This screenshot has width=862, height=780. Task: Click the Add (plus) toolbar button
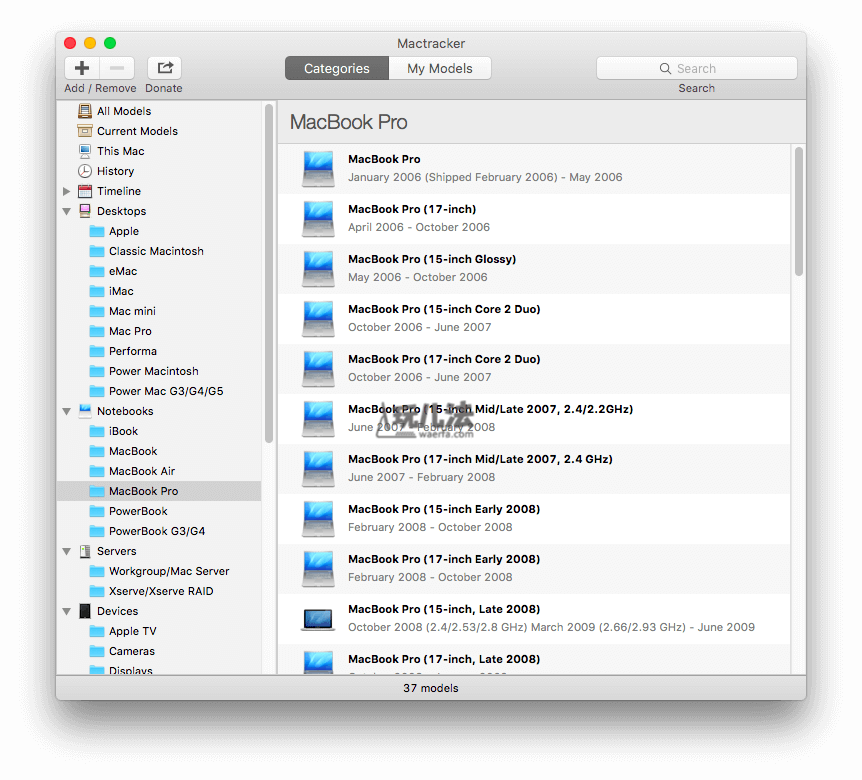tap(82, 68)
